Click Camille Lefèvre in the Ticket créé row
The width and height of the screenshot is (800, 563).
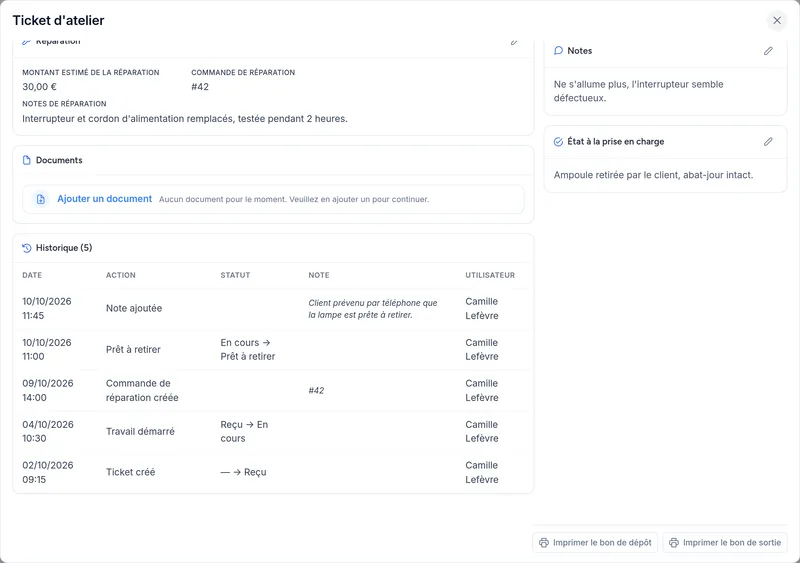482,472
